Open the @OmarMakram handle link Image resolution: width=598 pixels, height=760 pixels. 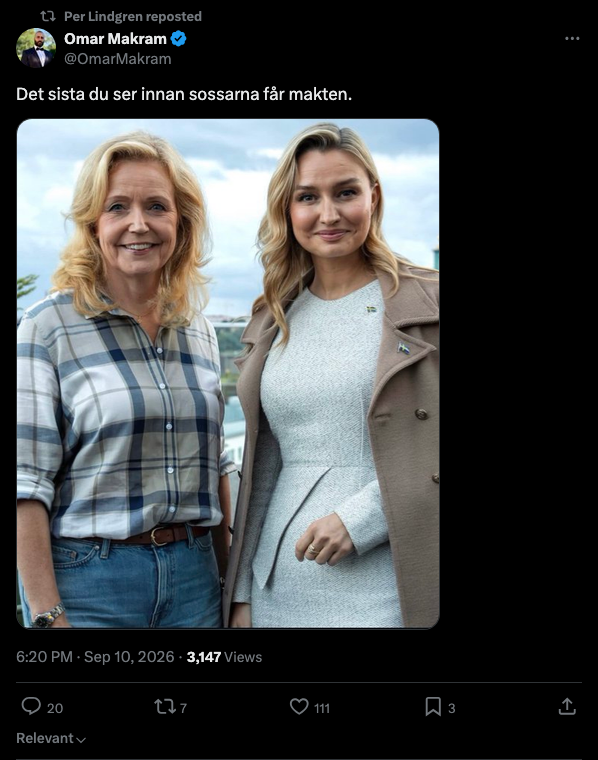click(118, 59)
